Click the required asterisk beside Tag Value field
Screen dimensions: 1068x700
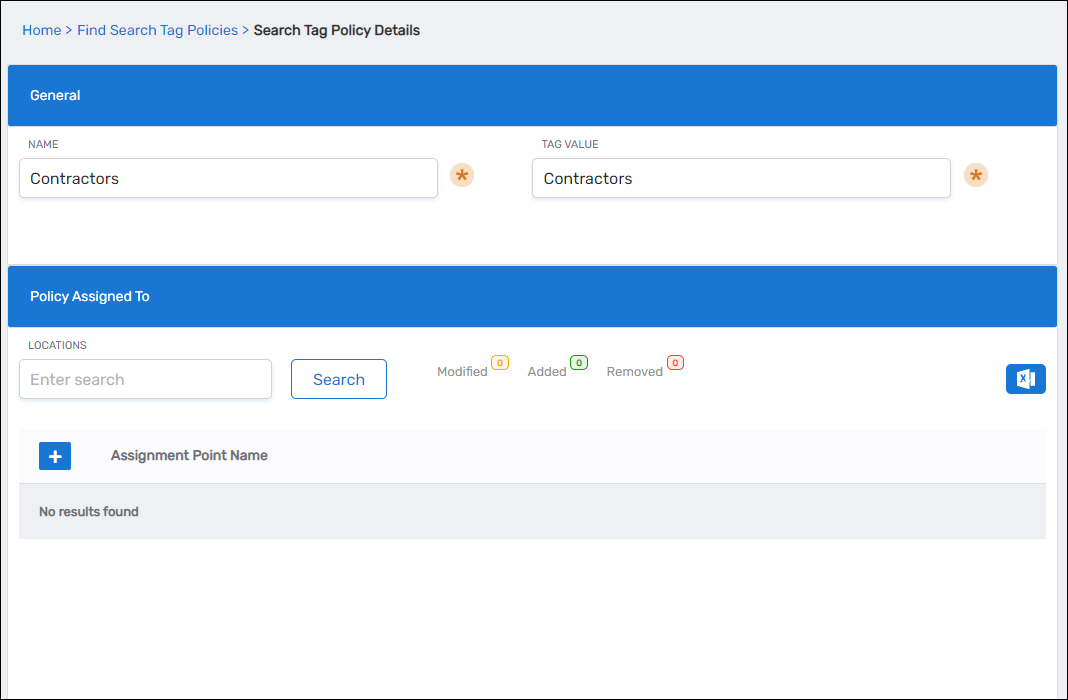point(975,176)
